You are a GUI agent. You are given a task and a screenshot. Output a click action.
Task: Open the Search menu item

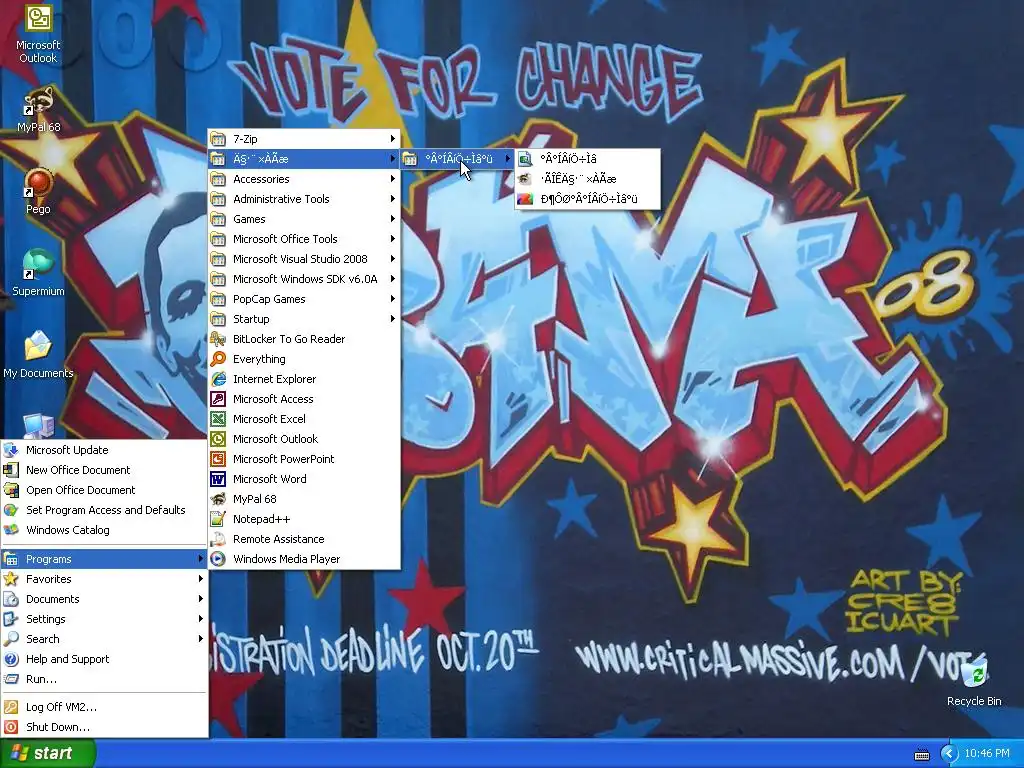coord(104,639)
